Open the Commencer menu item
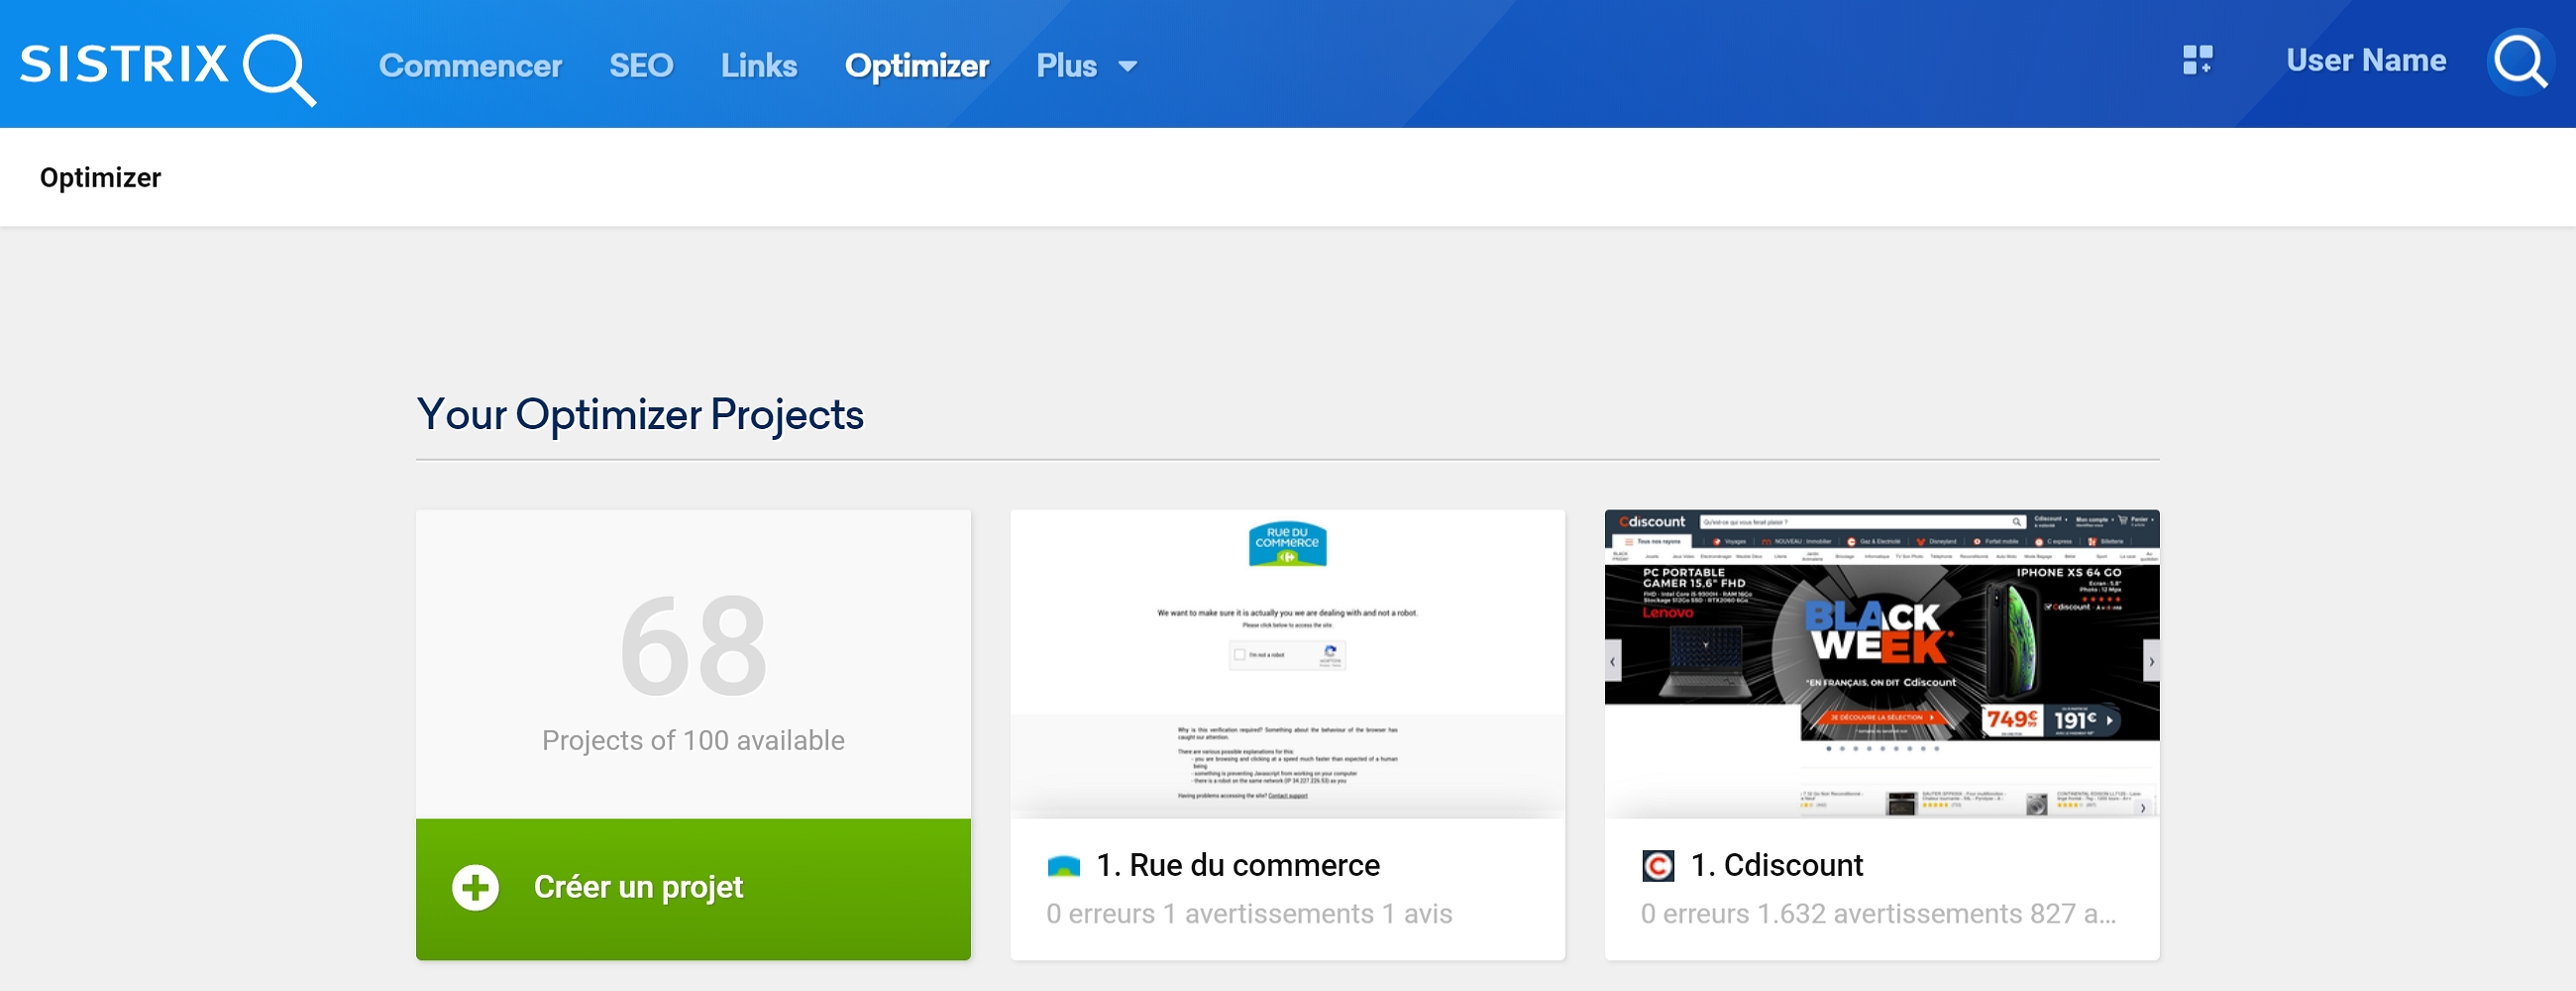Viewport: 2576px width, 991px height. (x=470, y=66)
